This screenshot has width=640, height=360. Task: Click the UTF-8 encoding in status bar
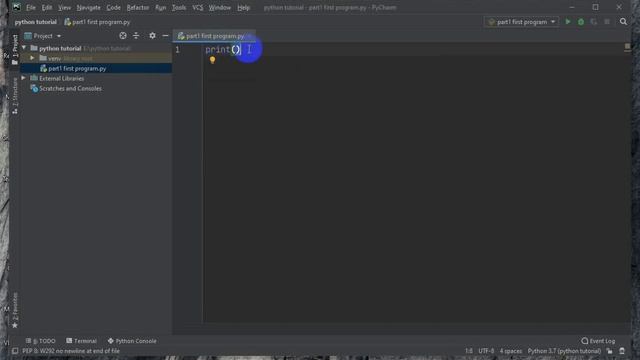(486, 351)
